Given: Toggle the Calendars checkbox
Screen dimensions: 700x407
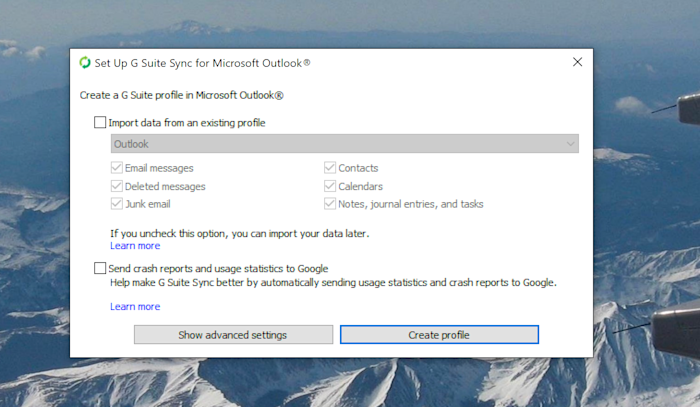Looking at the screenshot, I should 330,186.
